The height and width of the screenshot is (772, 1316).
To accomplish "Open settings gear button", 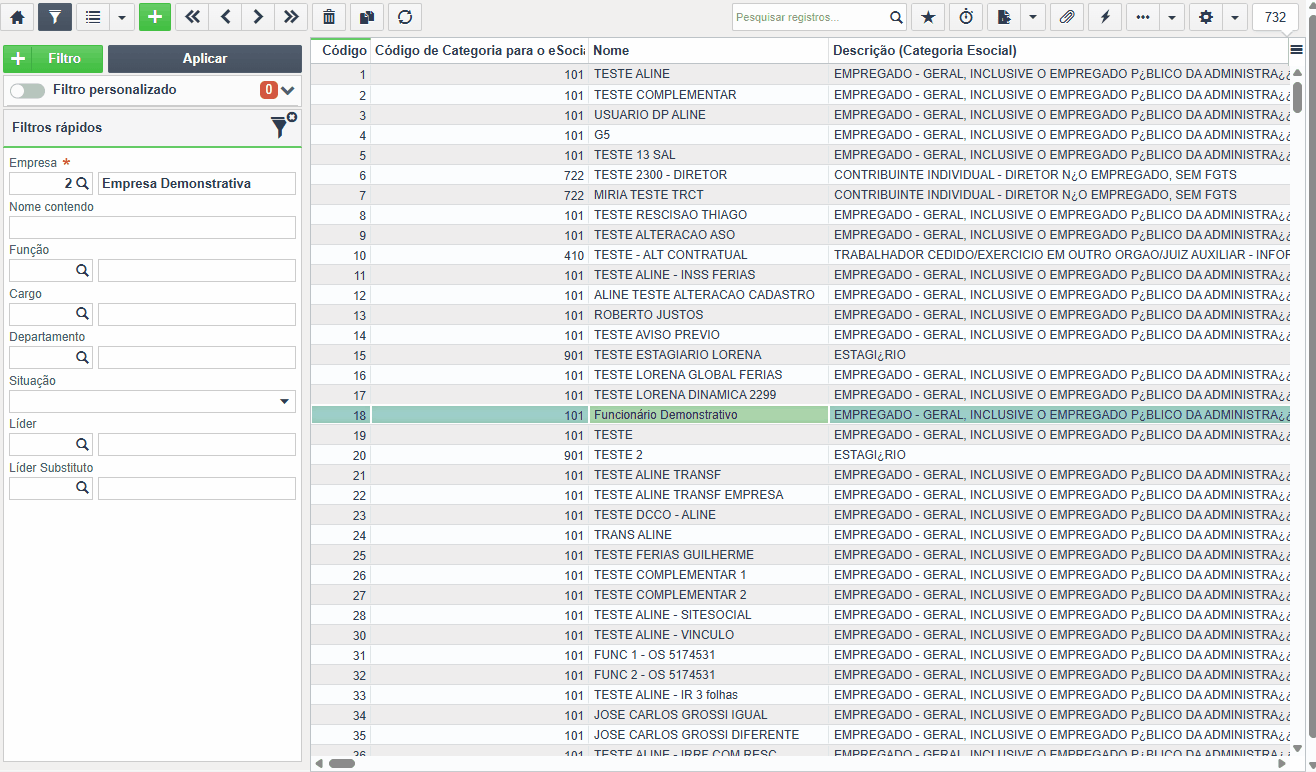I will click(x=1206, y=17).
